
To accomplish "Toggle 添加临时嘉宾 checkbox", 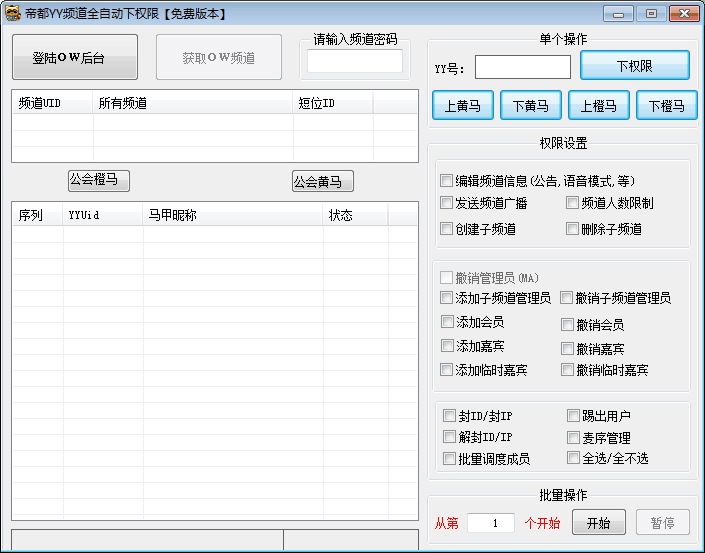I will [446, 370].
